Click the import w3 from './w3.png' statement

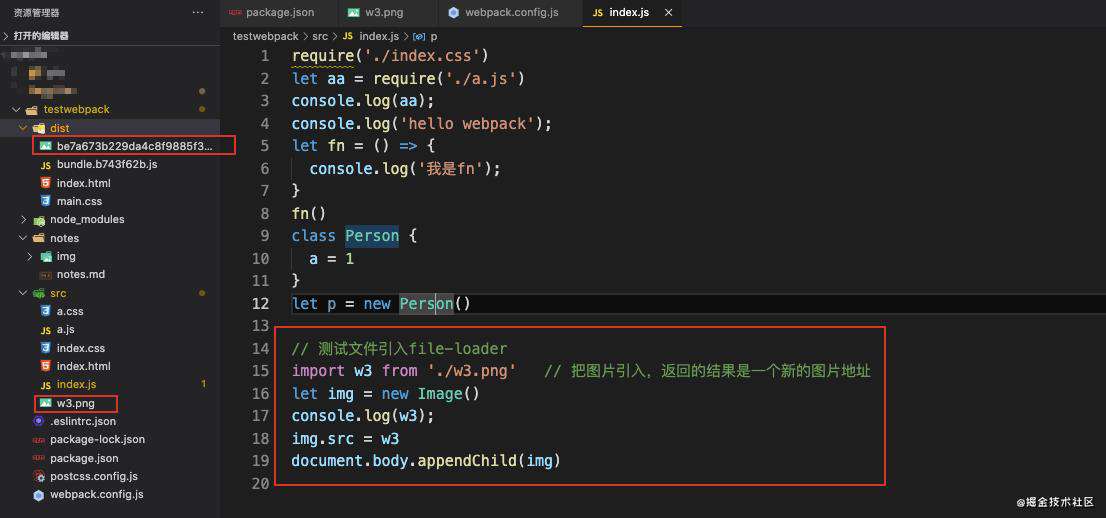[404, 371]
